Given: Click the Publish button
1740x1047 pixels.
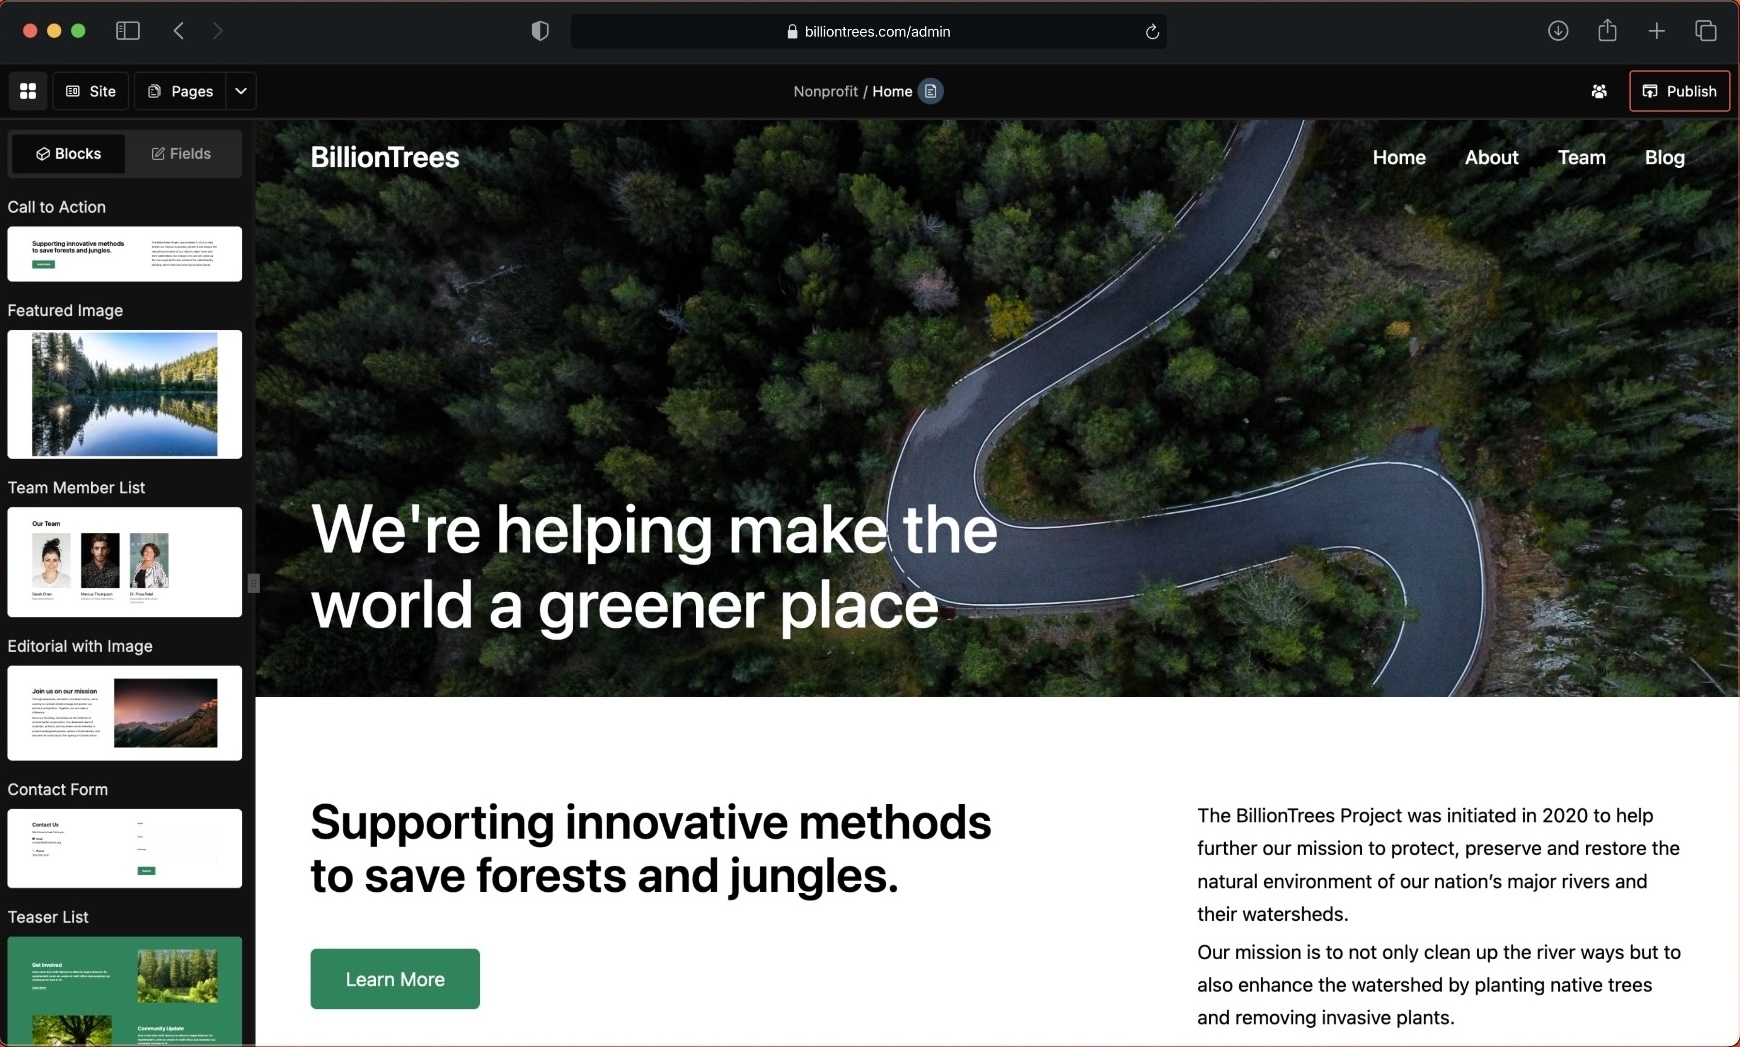Looking at the screenshot, I should click(1679, 91).
